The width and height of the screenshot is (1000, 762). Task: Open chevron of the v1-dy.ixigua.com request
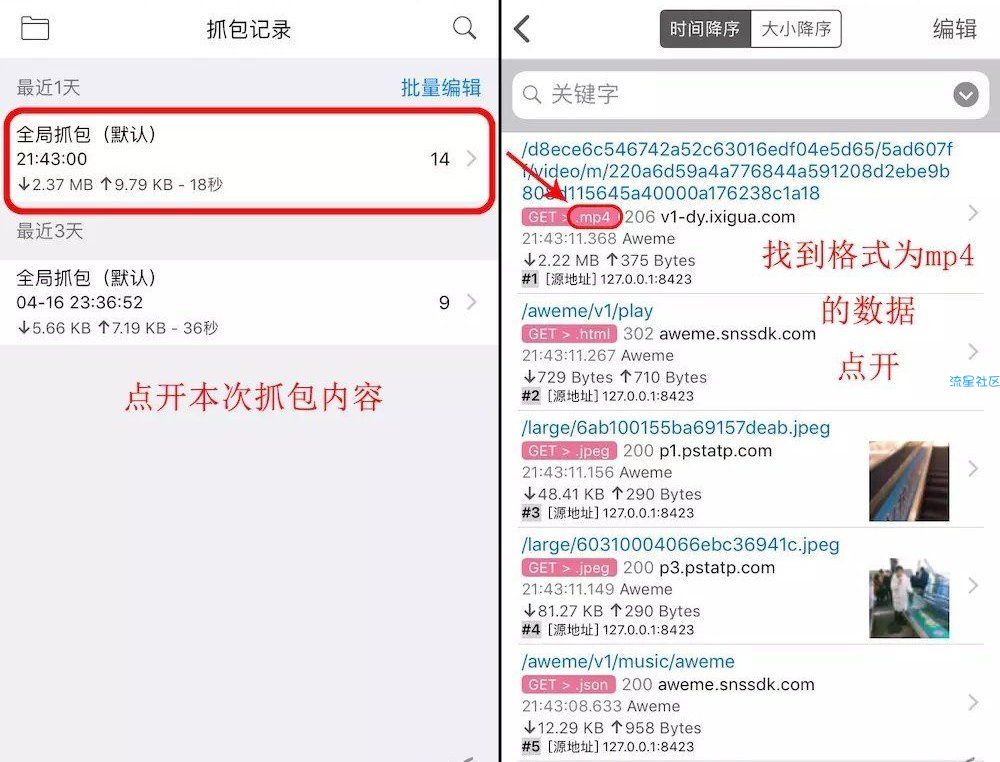click(x=973, y=213)
